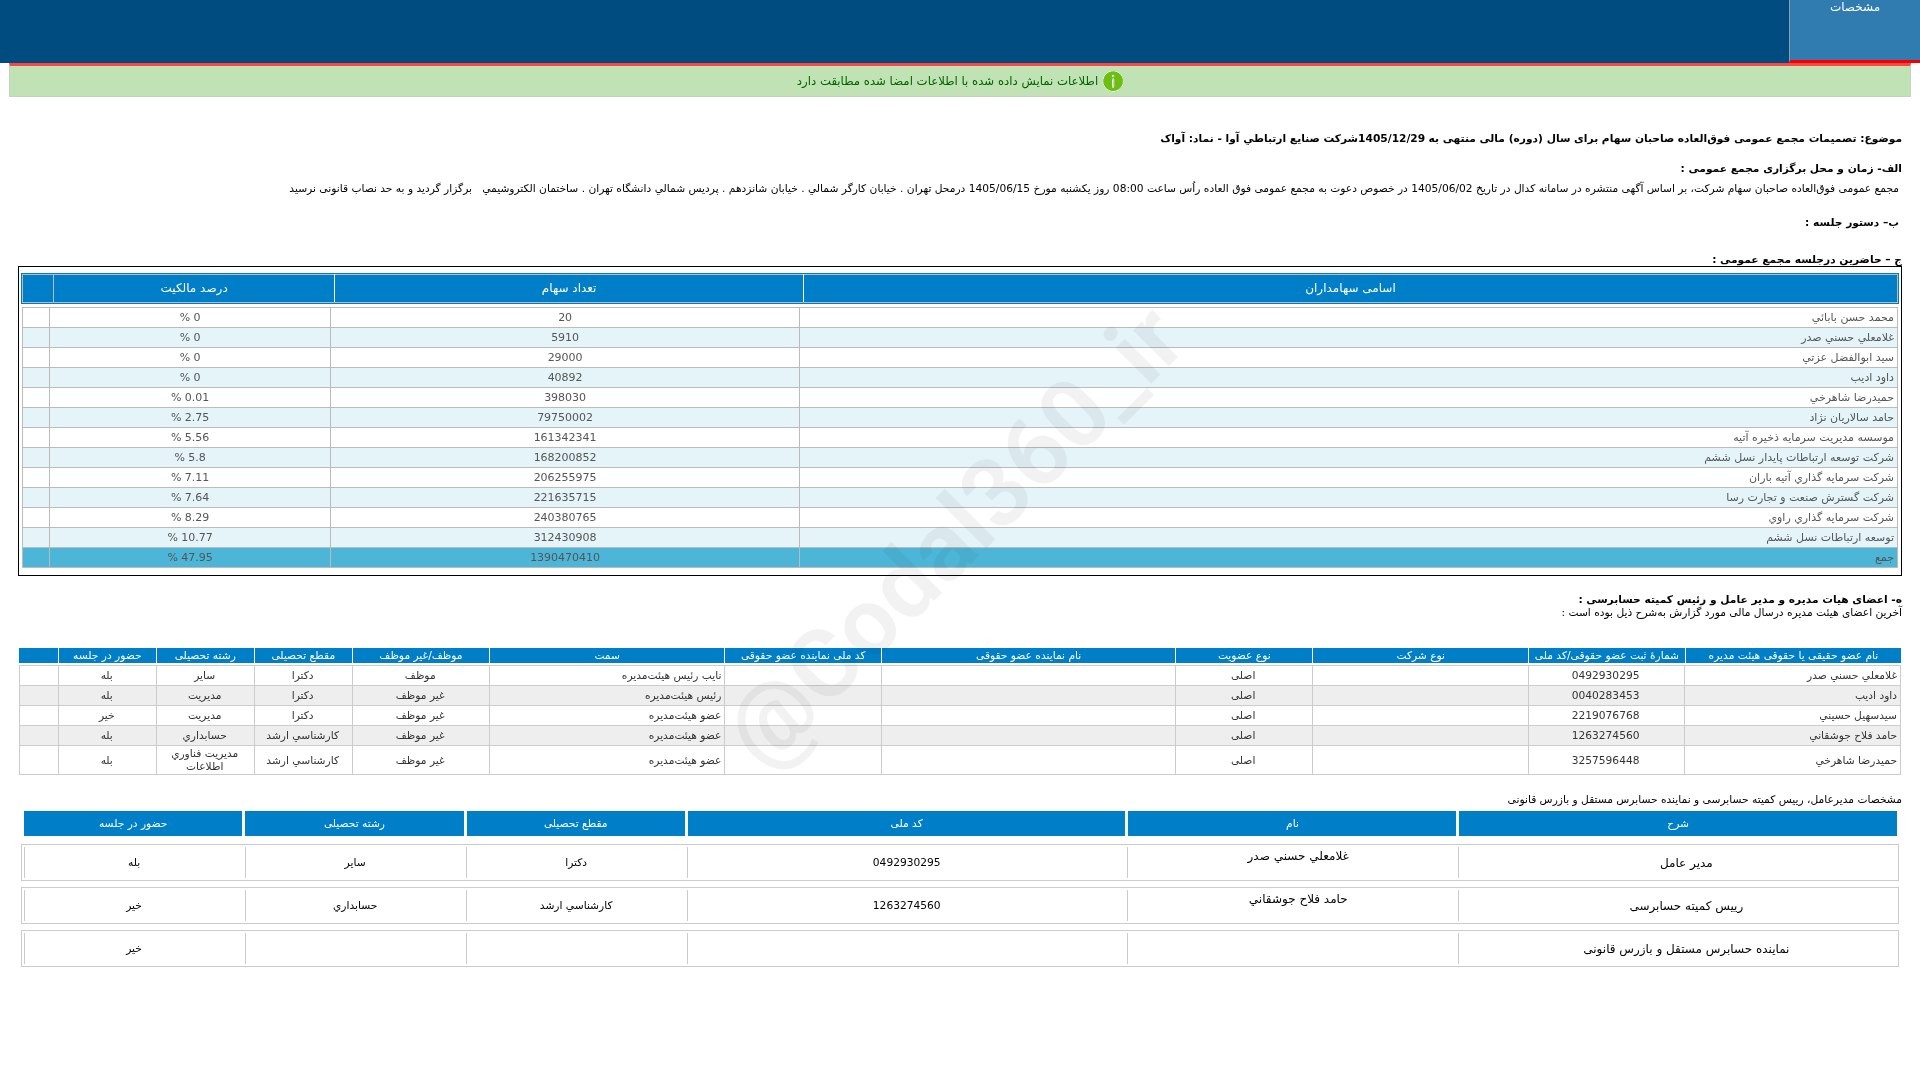Click board member سيدسهيل حسيني
The height and width of the screenshot is (1080, 1920).
coord(1857,715)
